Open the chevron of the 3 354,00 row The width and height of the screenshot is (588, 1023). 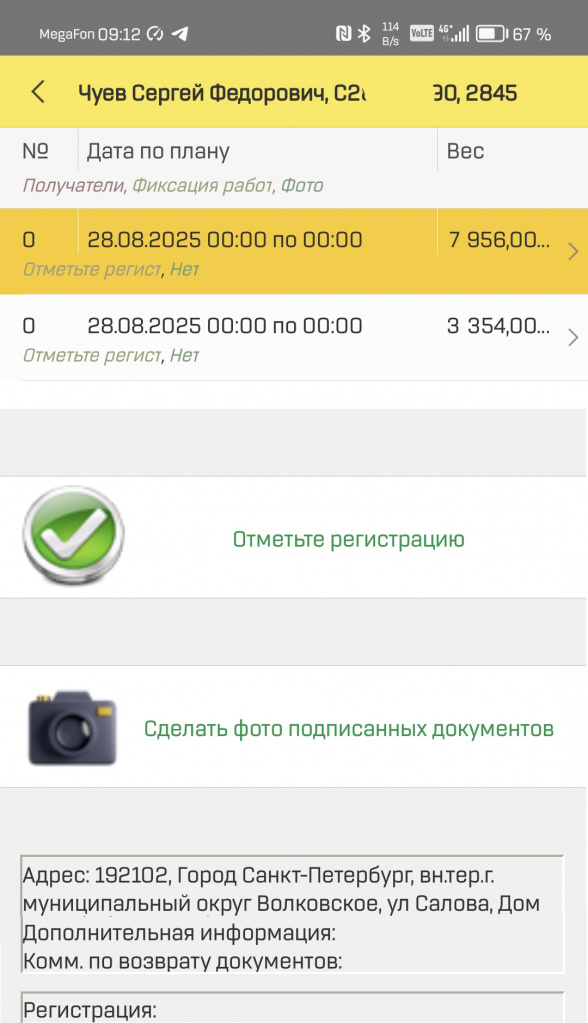coord(573,337)
